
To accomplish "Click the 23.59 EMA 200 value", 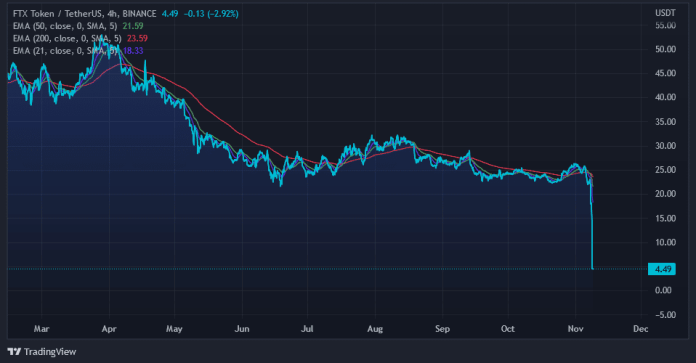I will pyautogui.click(x=137, y=39).
